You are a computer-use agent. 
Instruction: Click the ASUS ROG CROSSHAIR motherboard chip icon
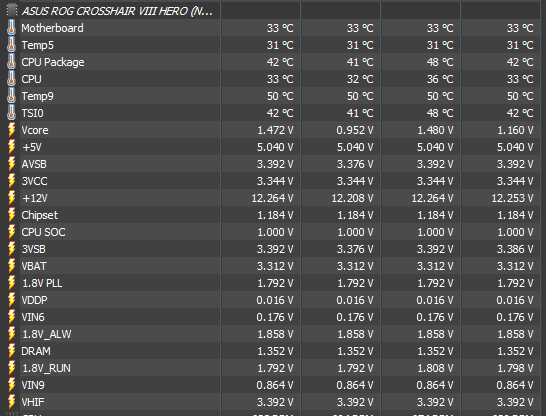point(11,10)
